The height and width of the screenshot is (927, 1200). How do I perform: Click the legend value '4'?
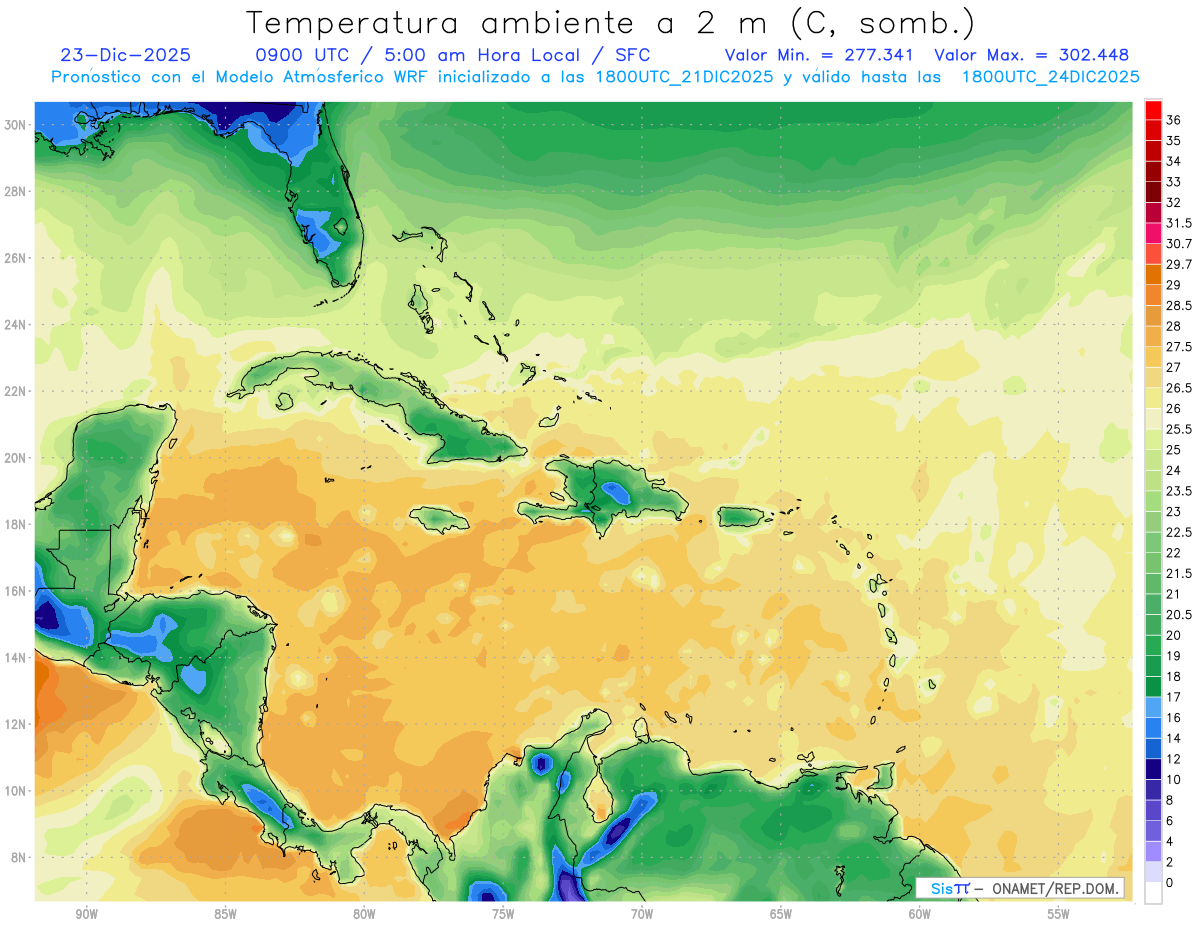(1170, 840)
